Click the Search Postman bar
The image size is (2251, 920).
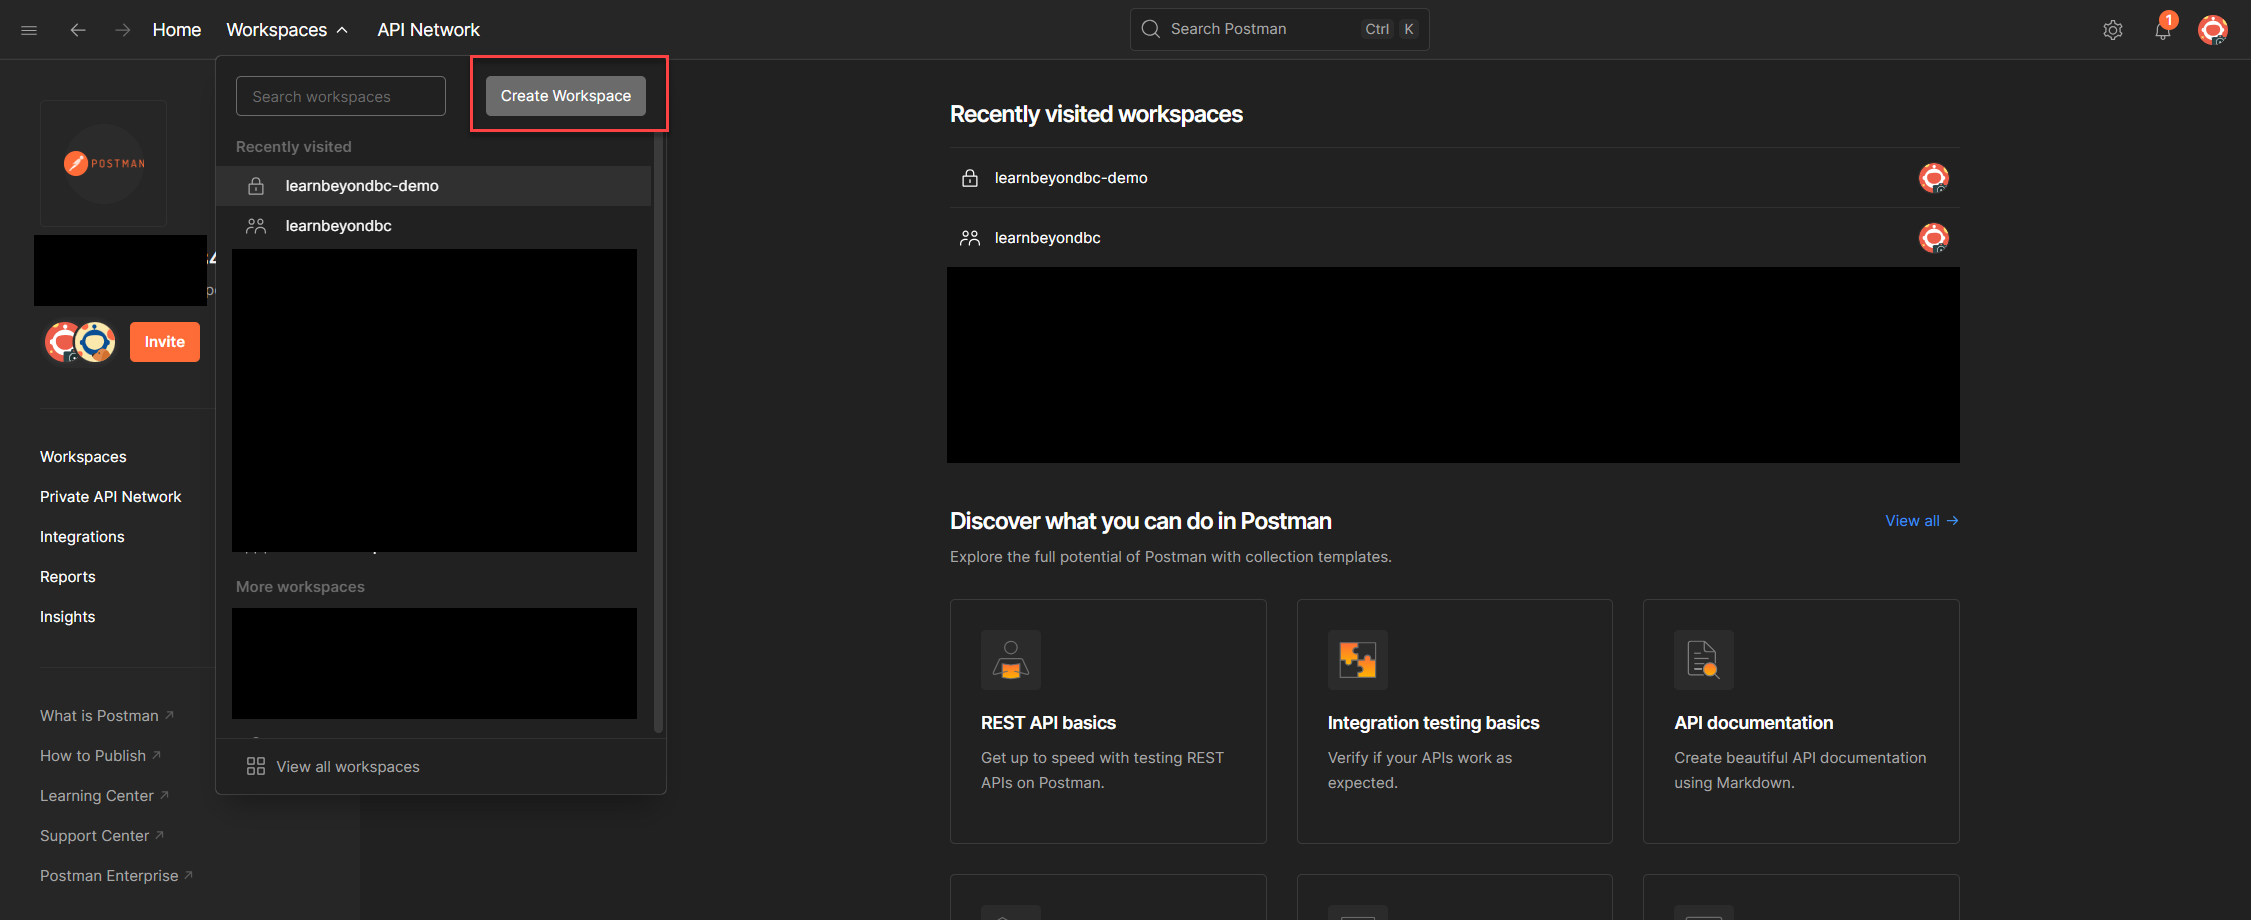tap(1279, 29)
